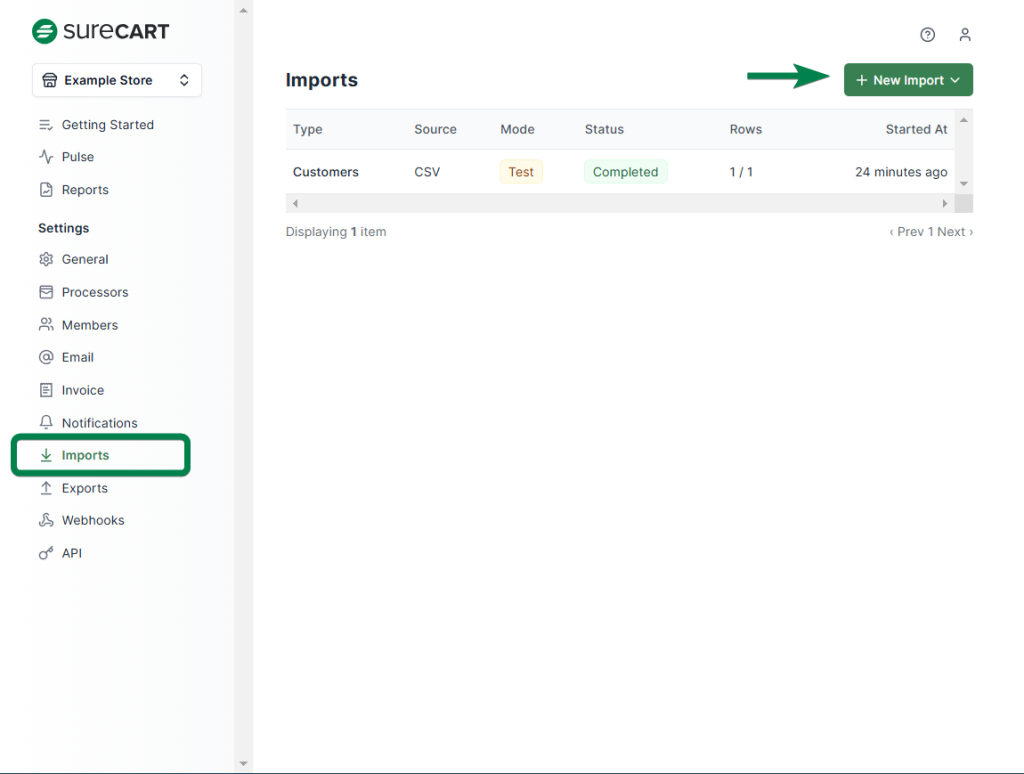Image resolution: width=1024 pixels, height=774 pixels.
Task: Click the SureCart logo
Action: 101,31
